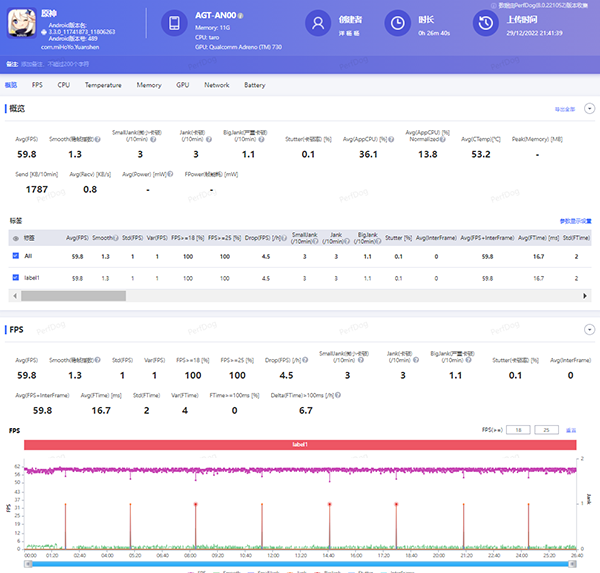
Task: Click the upload time history icon
Action: 484,23
